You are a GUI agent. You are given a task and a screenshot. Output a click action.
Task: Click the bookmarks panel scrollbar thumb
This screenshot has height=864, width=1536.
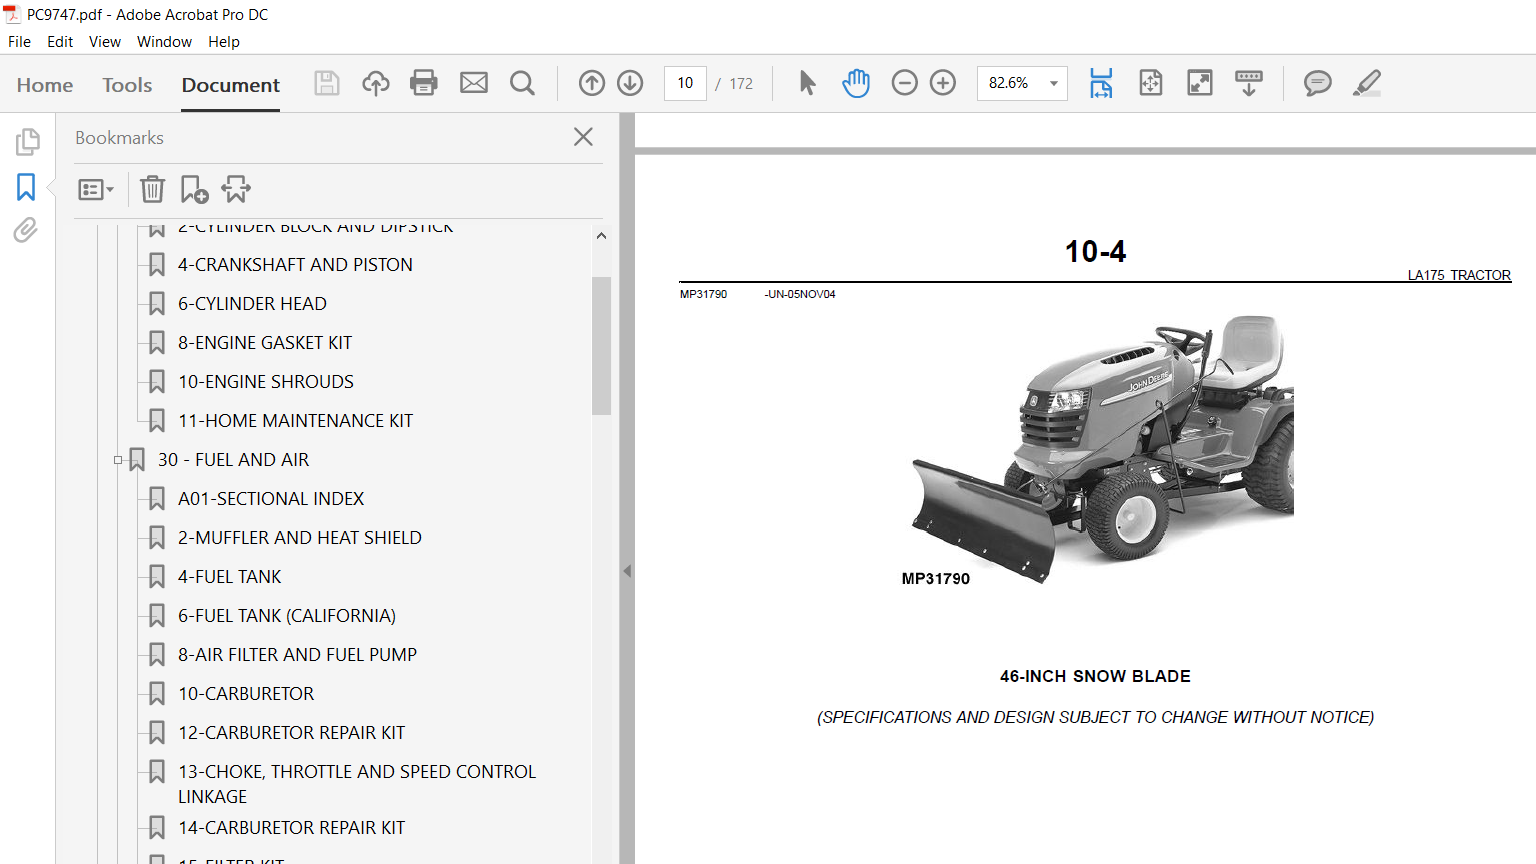click(x=601, y=345)
